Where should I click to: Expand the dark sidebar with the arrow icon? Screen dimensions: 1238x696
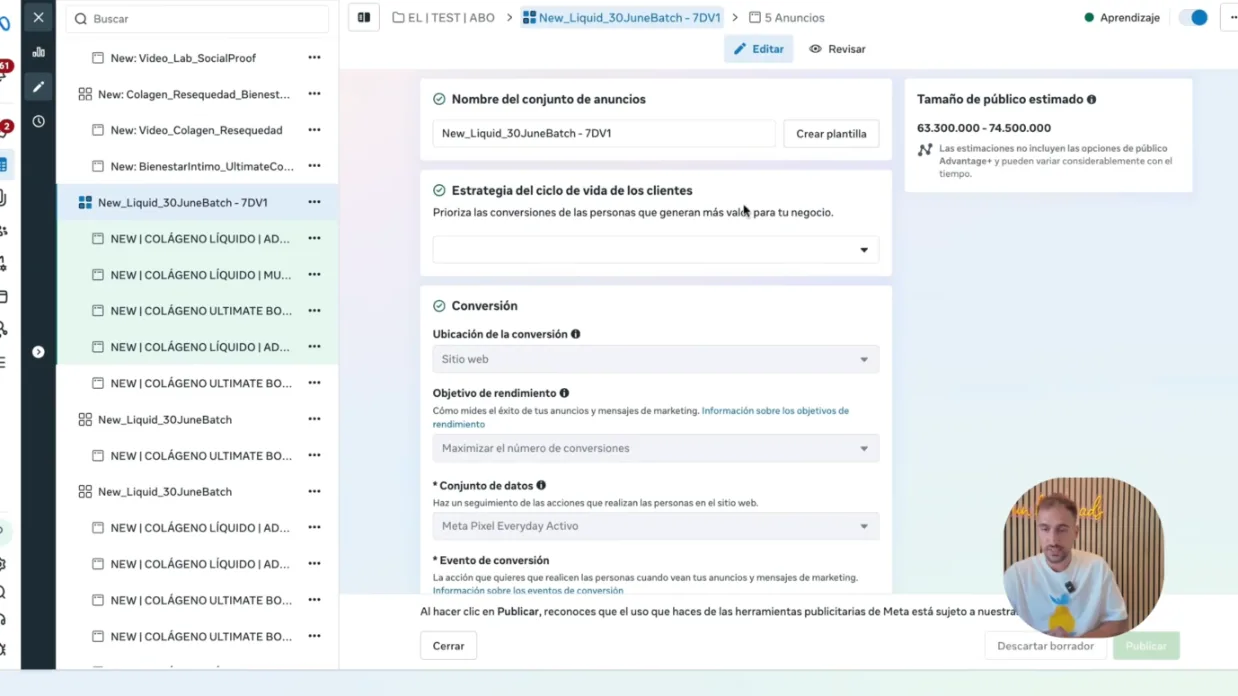pos(38,352)
